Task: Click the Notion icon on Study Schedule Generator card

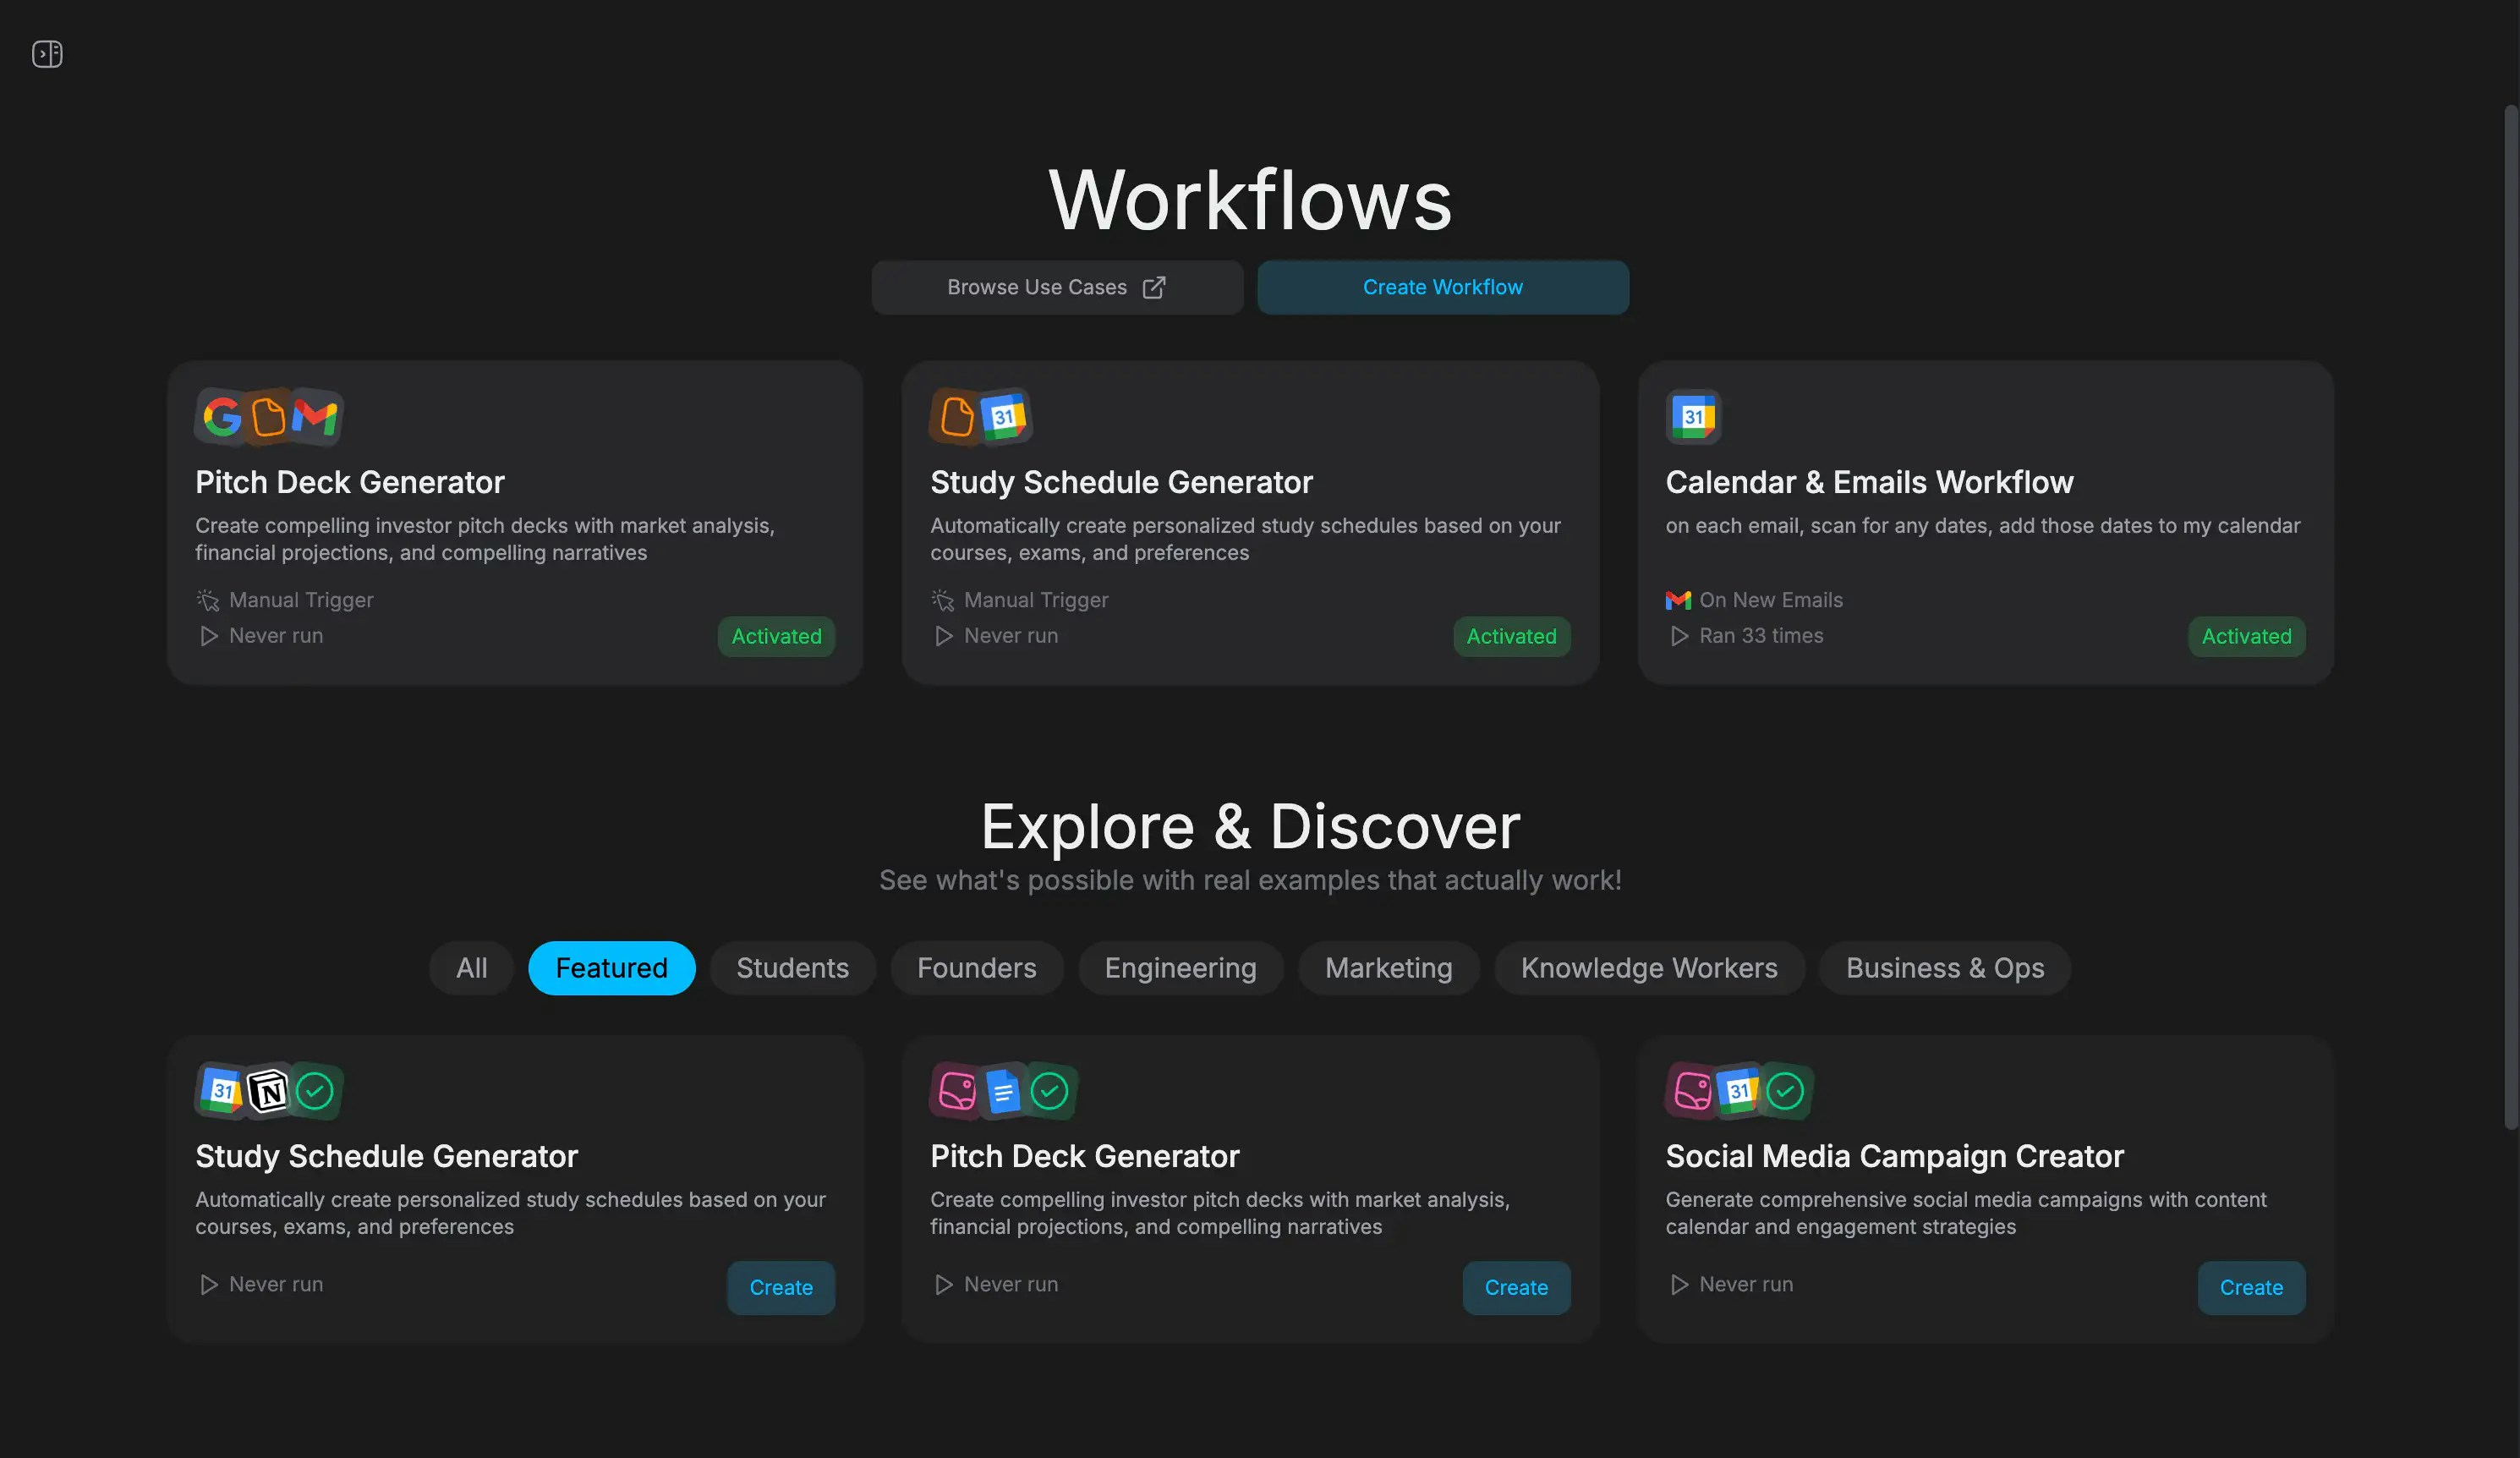Action: (268, 1091)
